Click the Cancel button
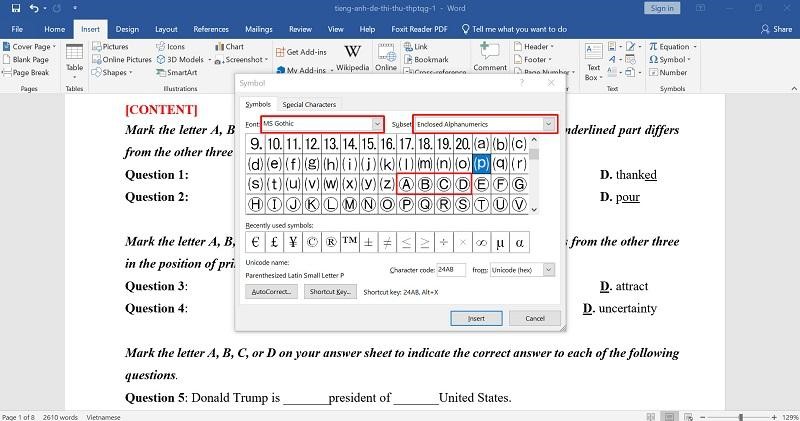 tap(535, 318)
